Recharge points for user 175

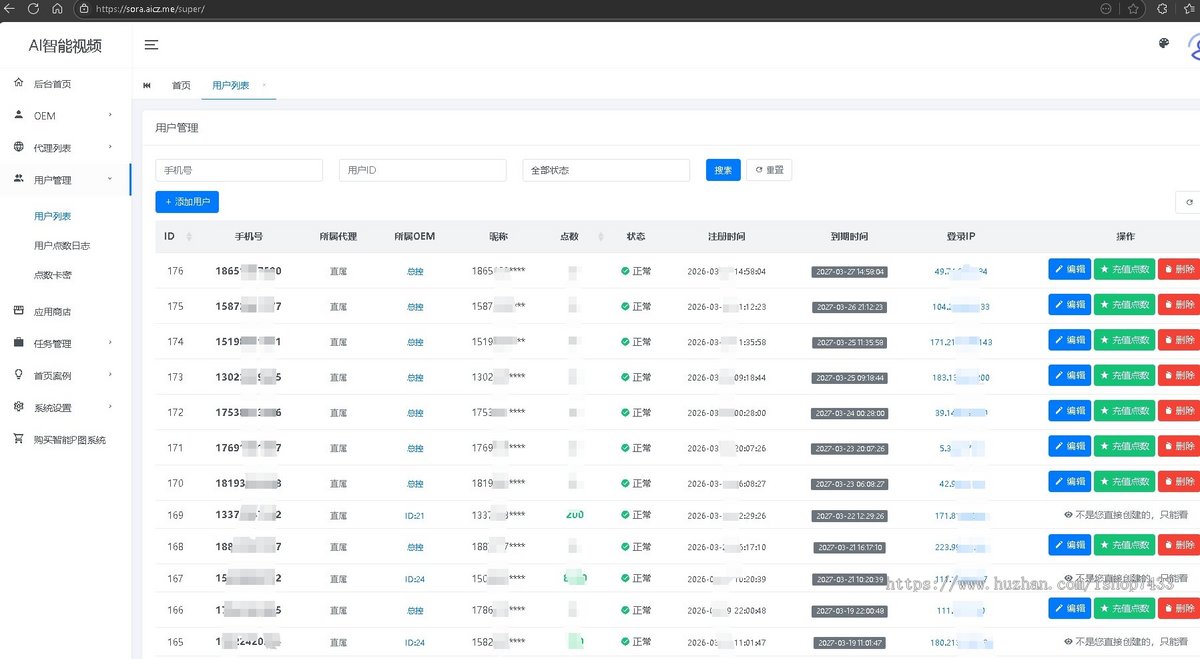coord(1124,304)
